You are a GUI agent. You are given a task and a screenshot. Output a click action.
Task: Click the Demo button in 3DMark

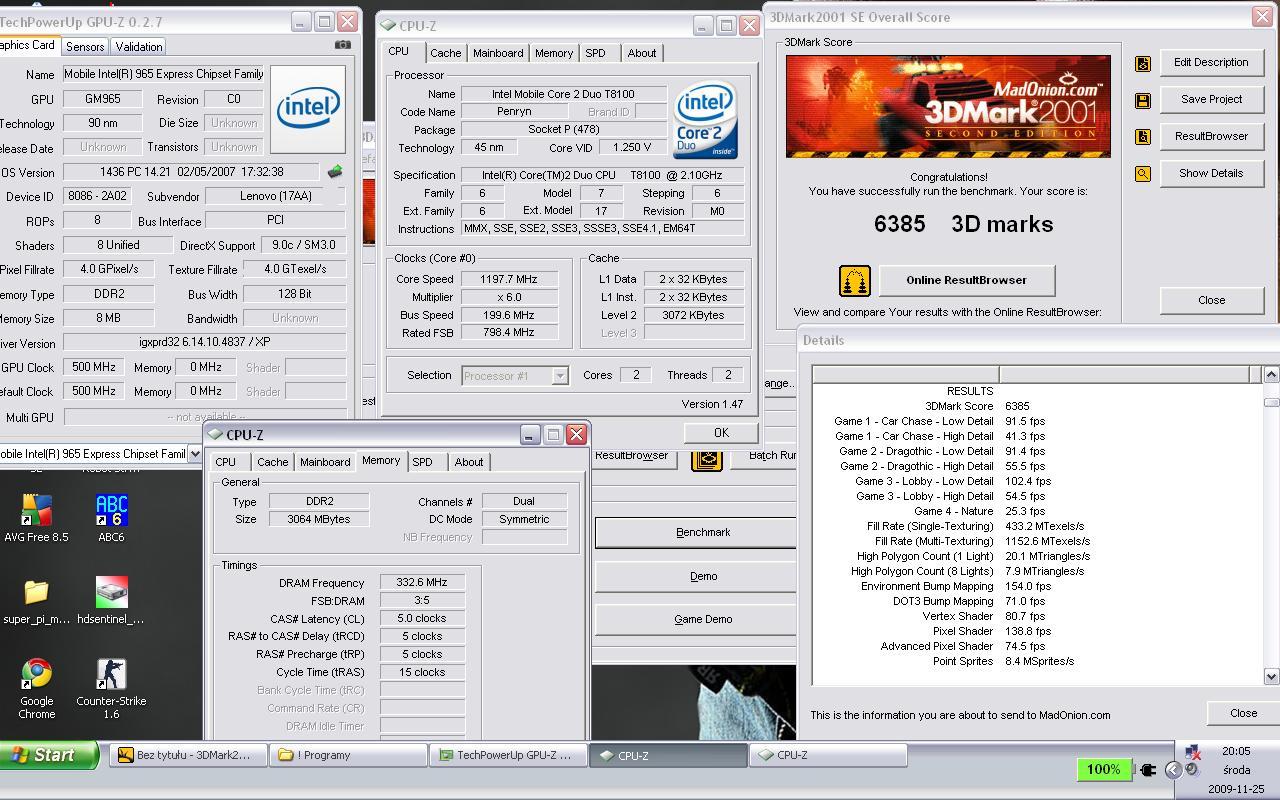(696, 577)
